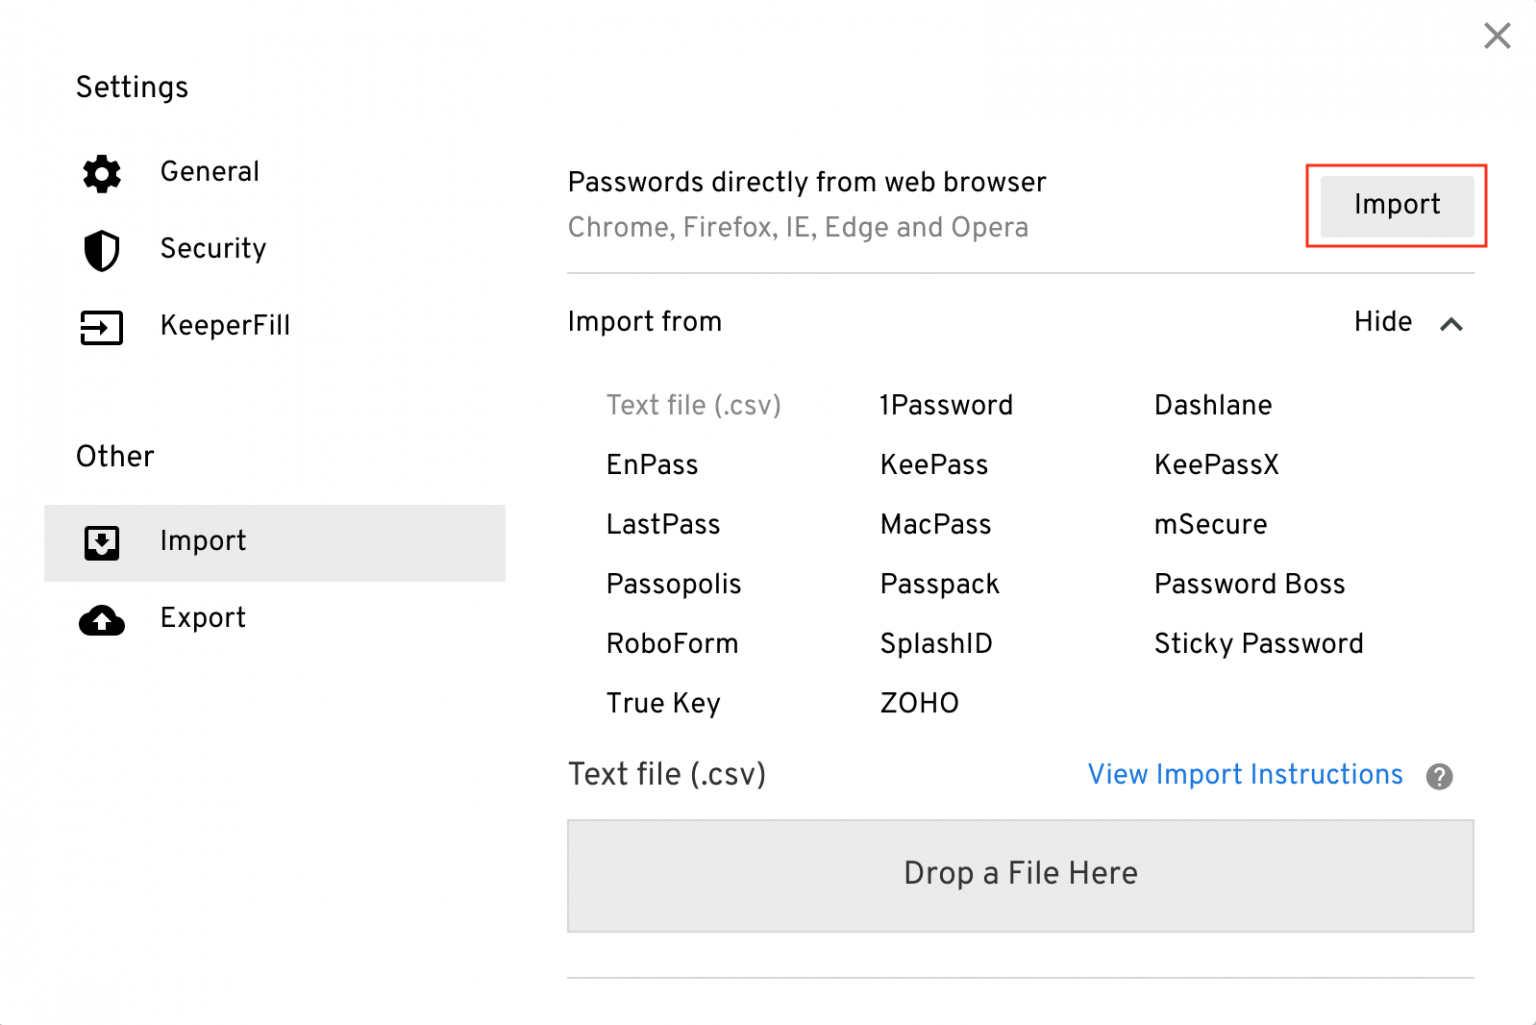Select Sticky Password import option

tap(1258, 644)
